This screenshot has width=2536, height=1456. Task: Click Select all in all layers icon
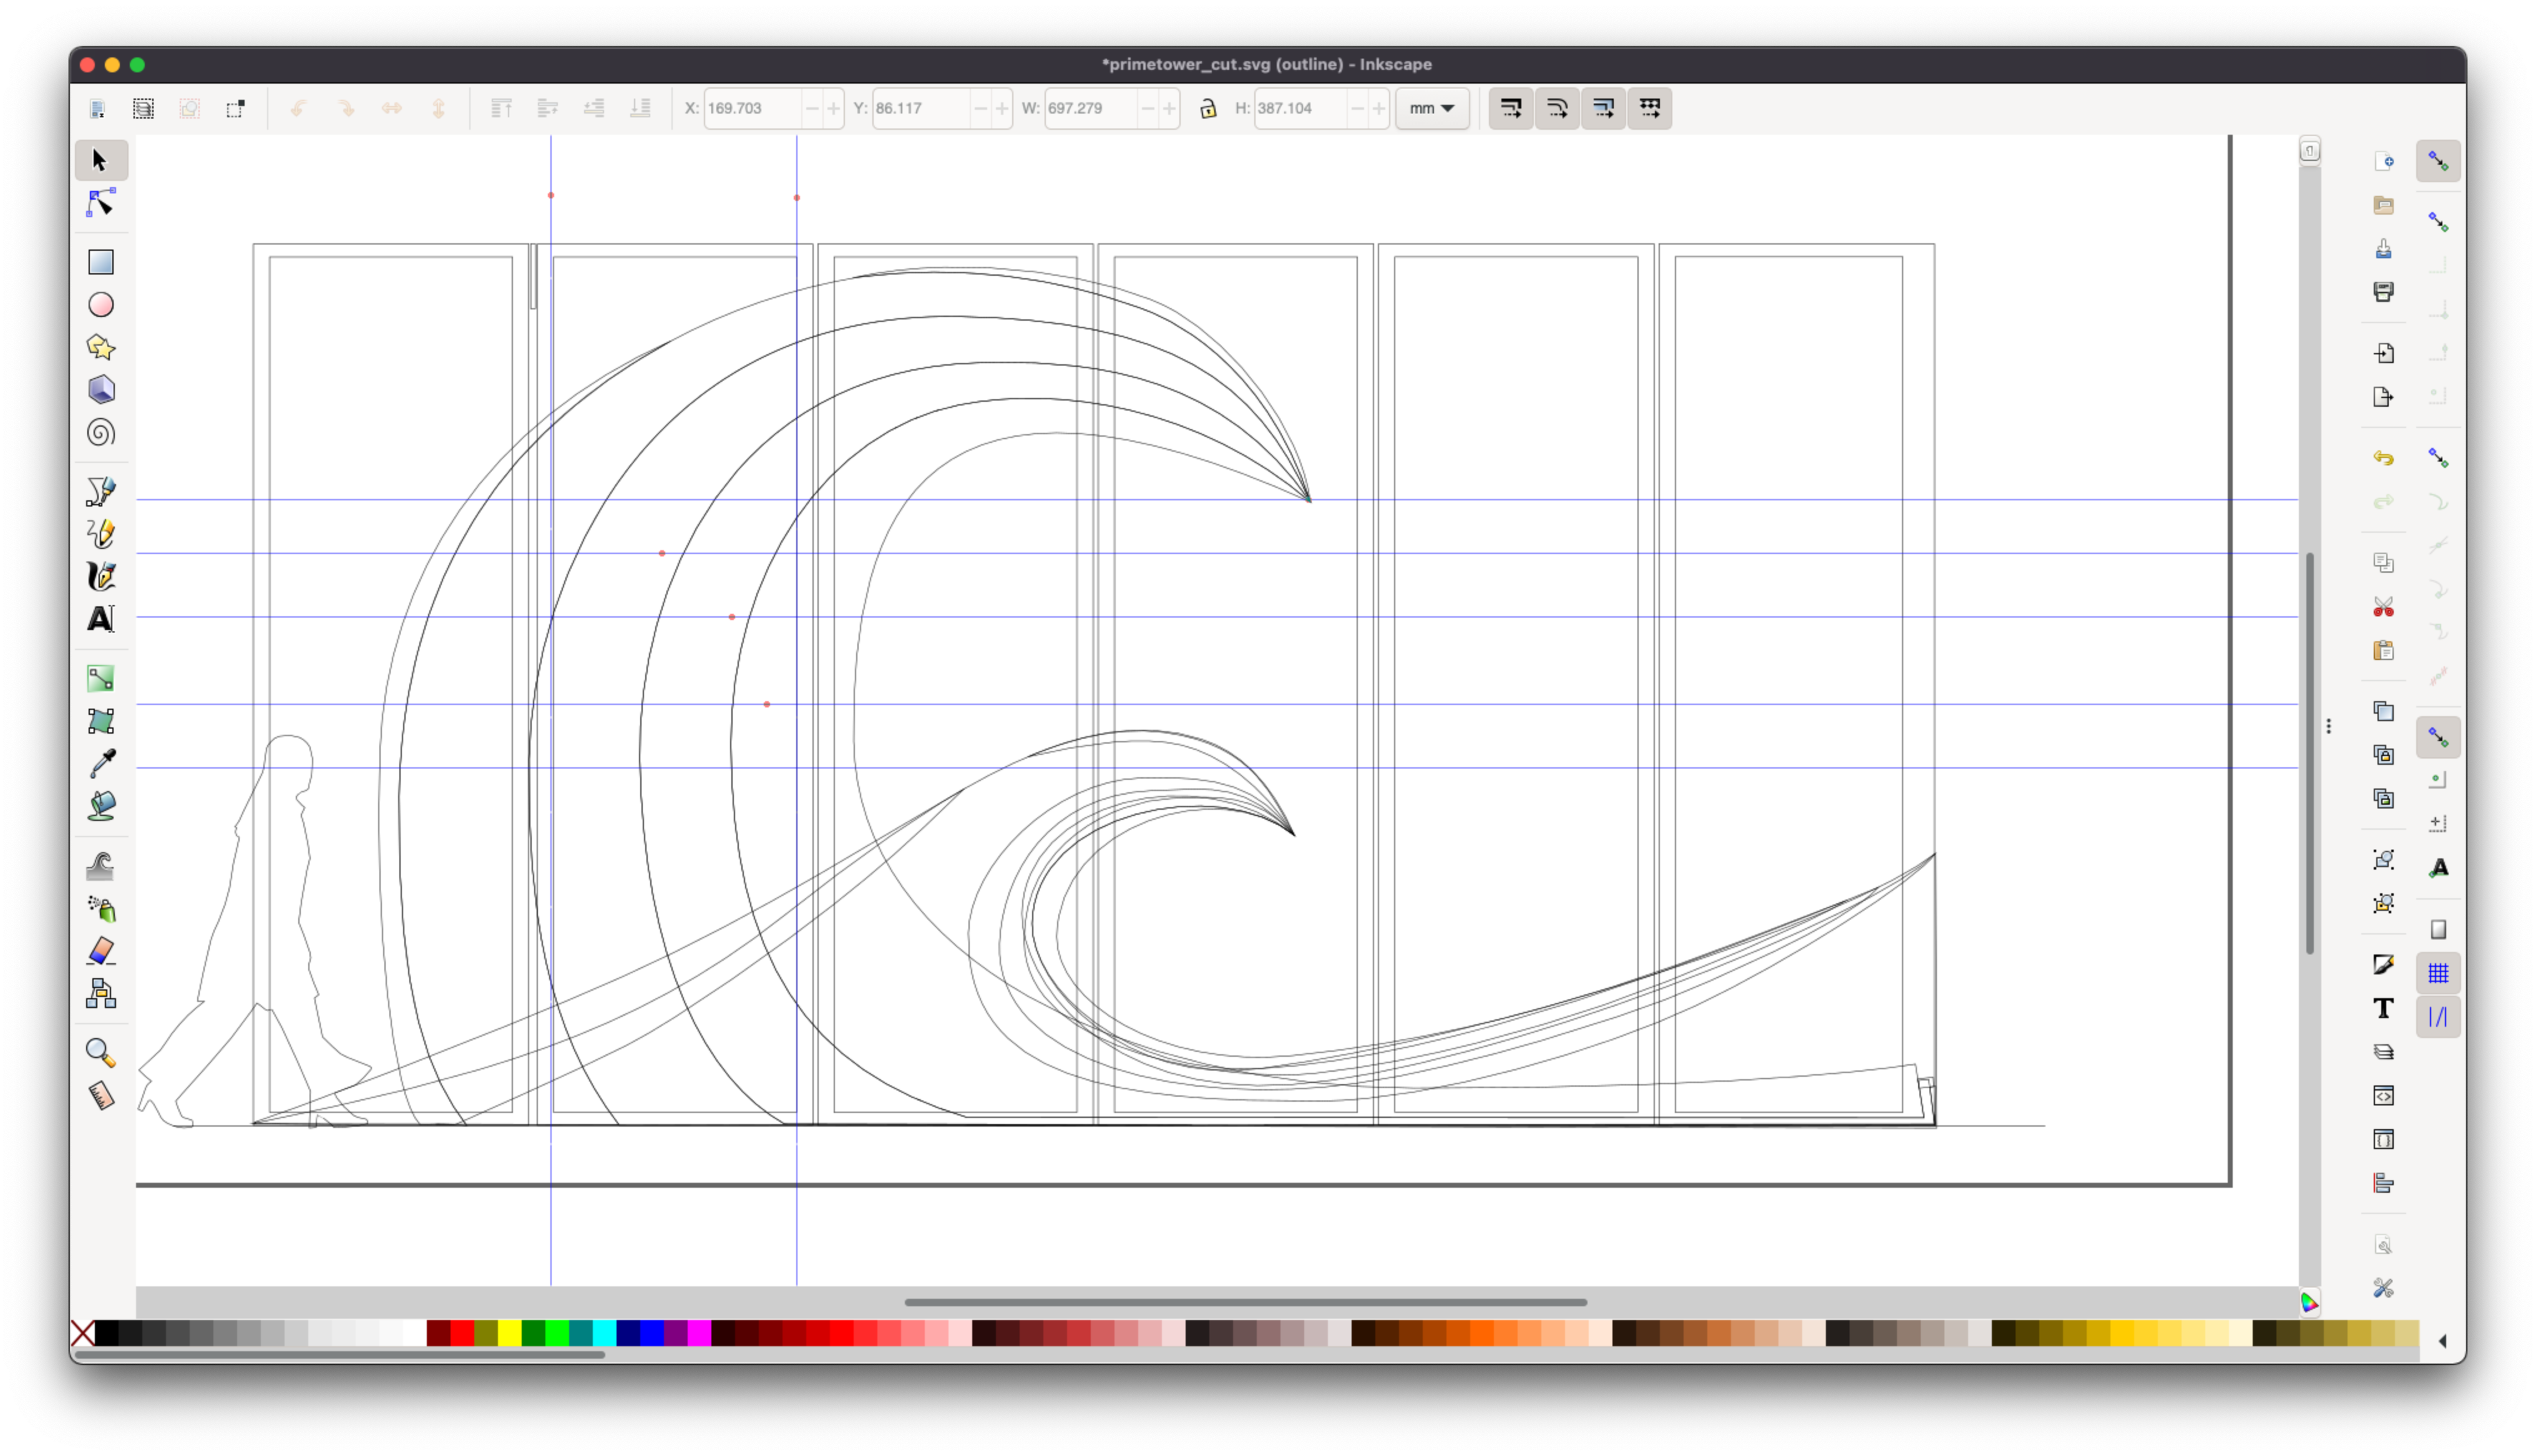143,108
